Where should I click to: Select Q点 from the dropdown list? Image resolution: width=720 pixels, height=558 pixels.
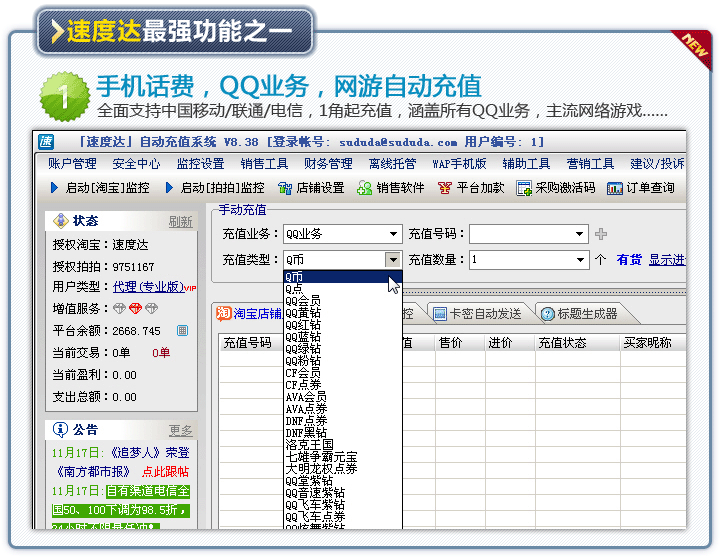(x=343, y=289)
